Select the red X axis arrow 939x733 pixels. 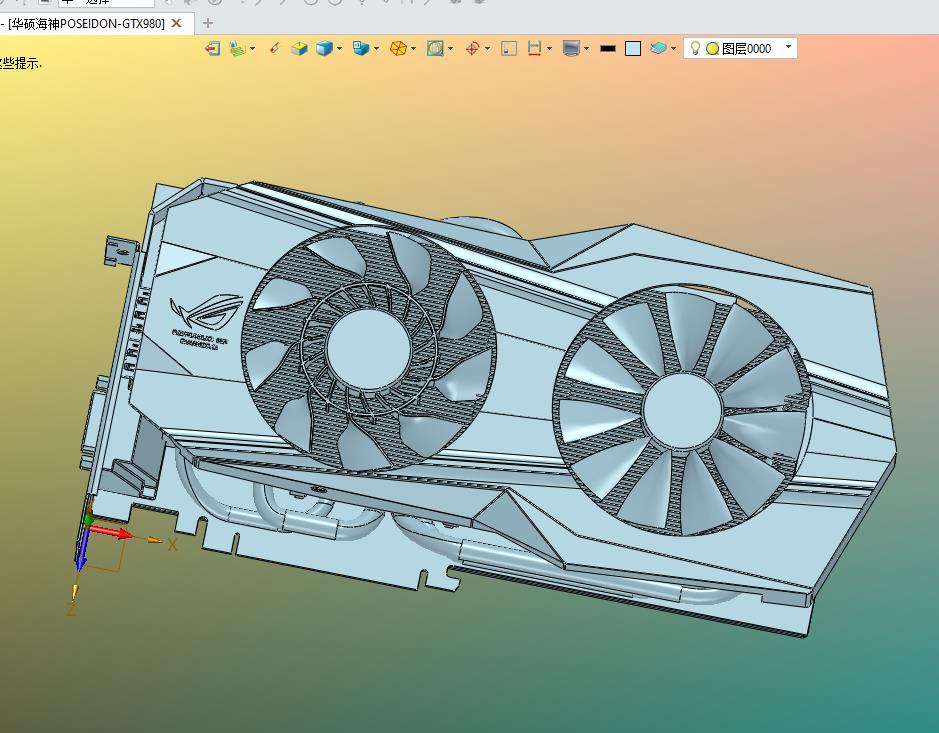coord(112,532)
